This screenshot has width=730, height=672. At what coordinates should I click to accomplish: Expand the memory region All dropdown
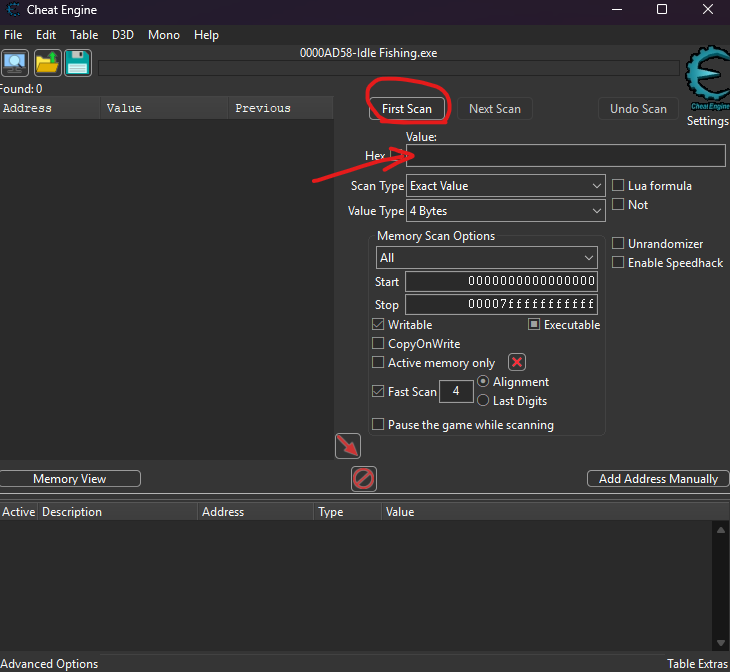tap(486, 258)
